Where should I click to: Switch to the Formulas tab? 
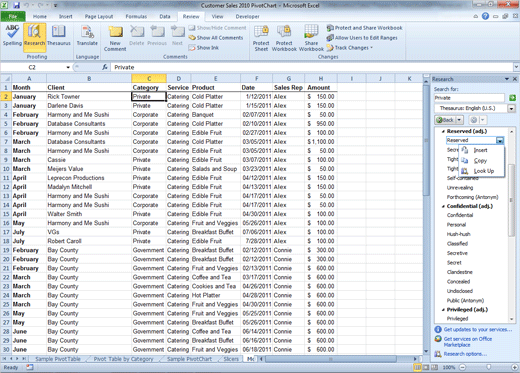136,16
